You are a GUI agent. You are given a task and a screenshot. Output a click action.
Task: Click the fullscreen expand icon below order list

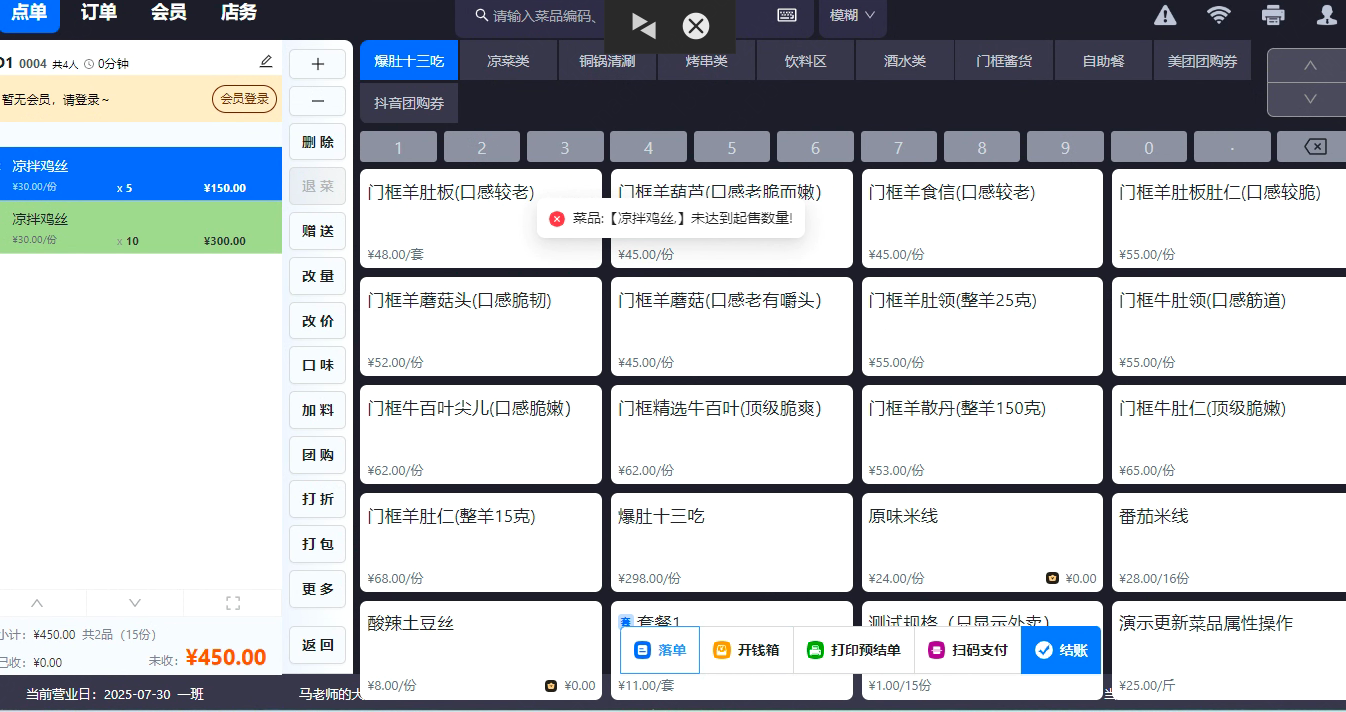pyautogui.click(x=233, y=603)
